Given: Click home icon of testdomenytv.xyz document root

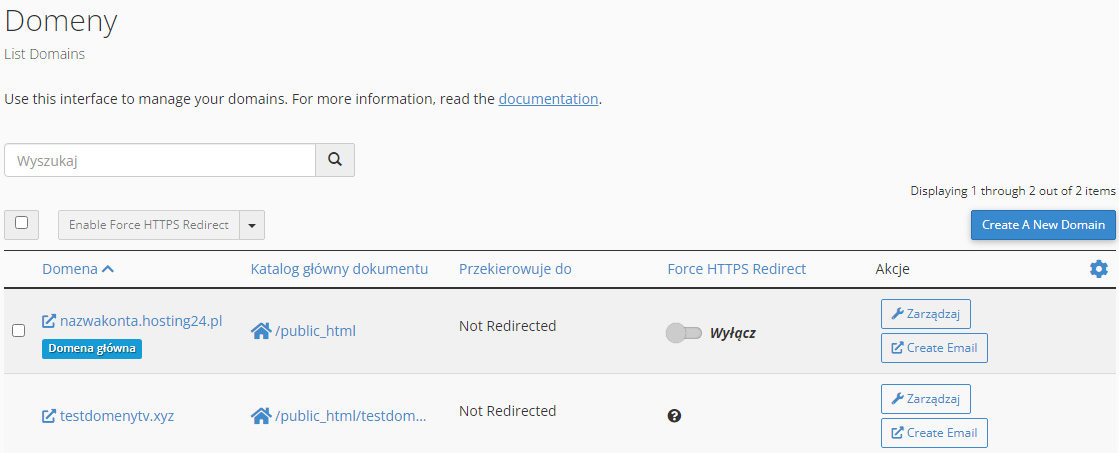Looking at the screenshot, I should pos(261,415).
